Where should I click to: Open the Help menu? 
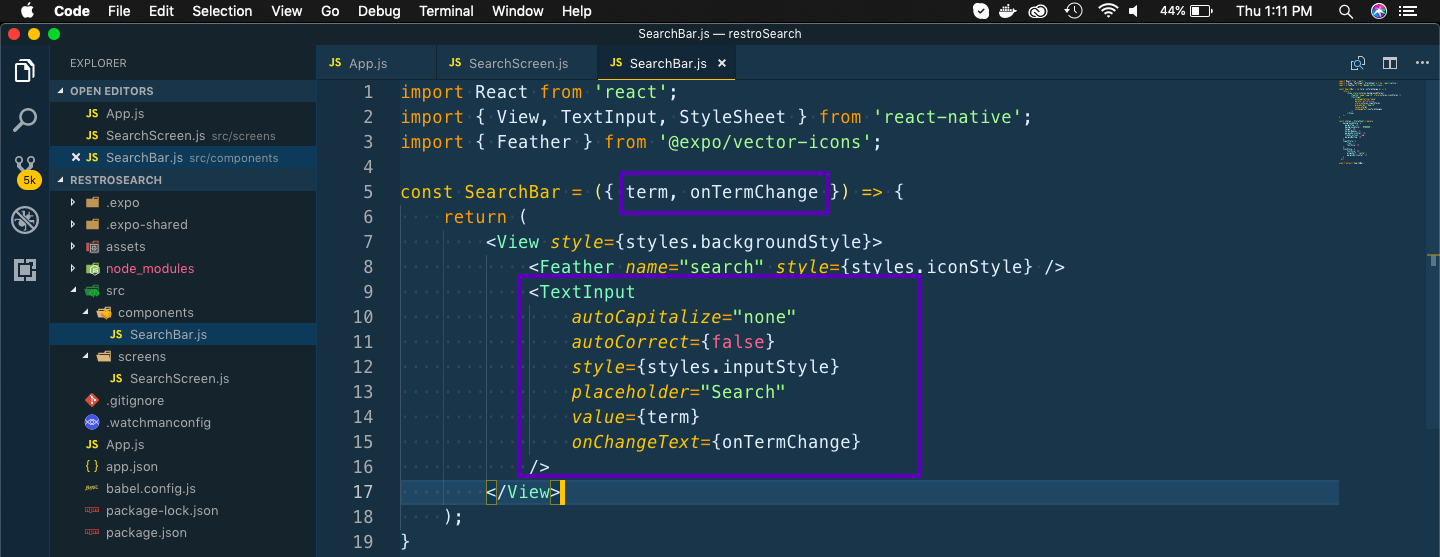tap(577, 11)
